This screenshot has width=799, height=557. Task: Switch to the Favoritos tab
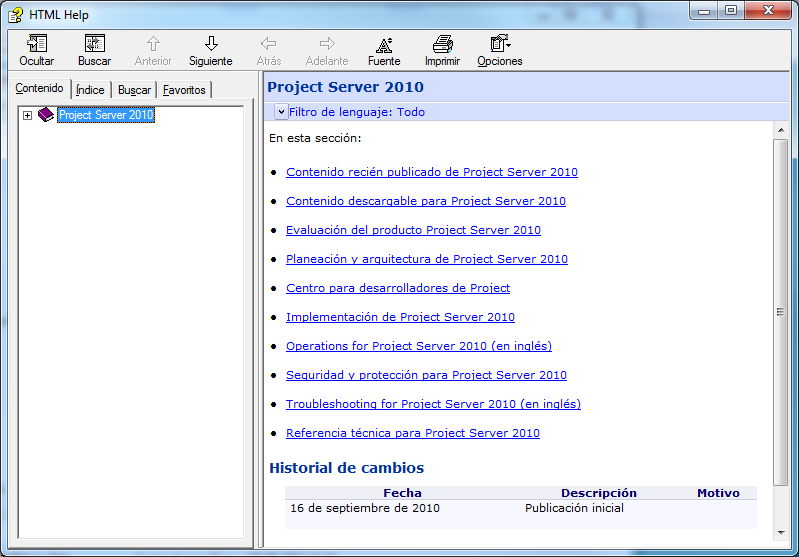click(x=184, y=90)
